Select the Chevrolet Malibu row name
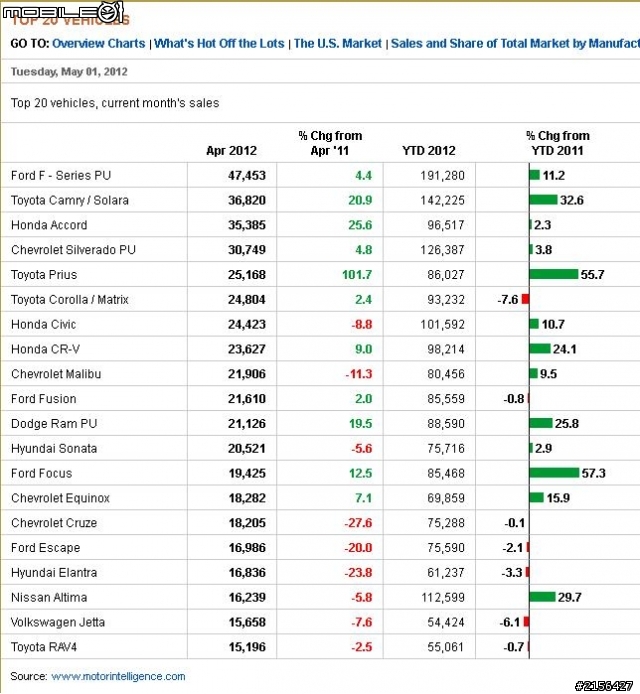This screenshot has height=694, width=640. point(56,374)
